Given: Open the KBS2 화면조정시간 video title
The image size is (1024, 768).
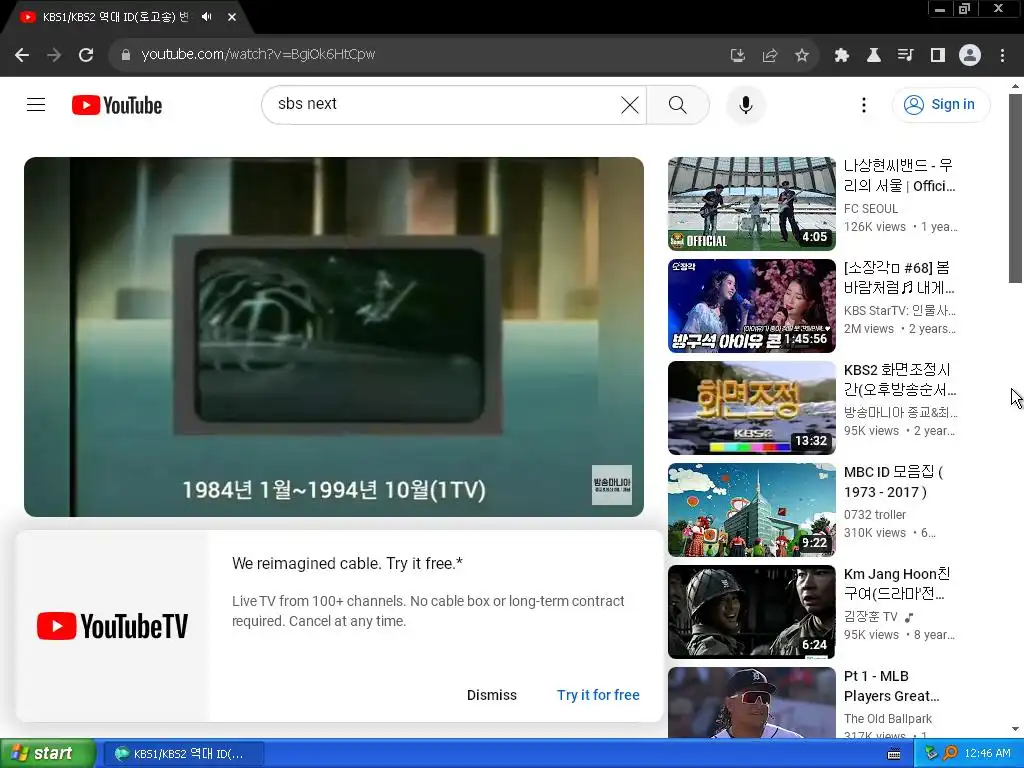Looking at the screenshot, I should click(900, 379).
